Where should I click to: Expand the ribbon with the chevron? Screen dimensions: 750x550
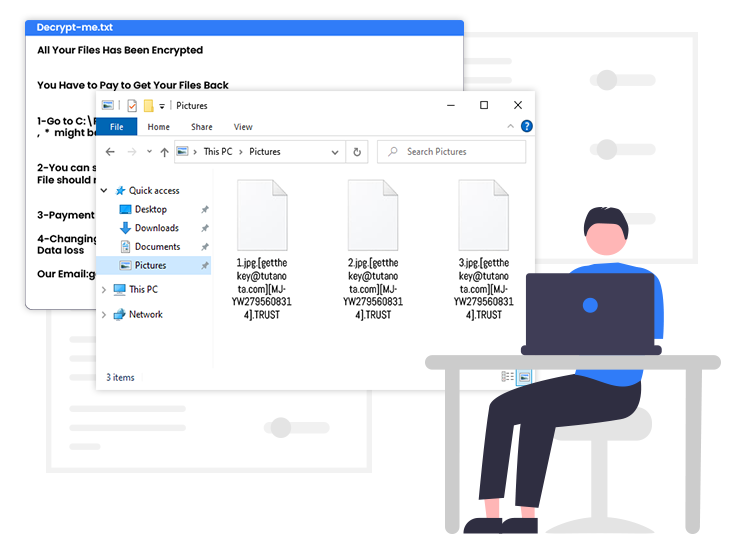(x=510, y=126)
